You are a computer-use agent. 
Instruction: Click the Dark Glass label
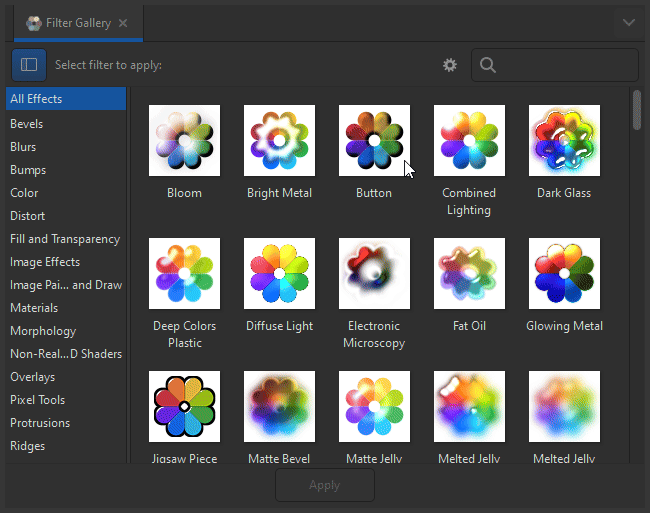point(564,193)
